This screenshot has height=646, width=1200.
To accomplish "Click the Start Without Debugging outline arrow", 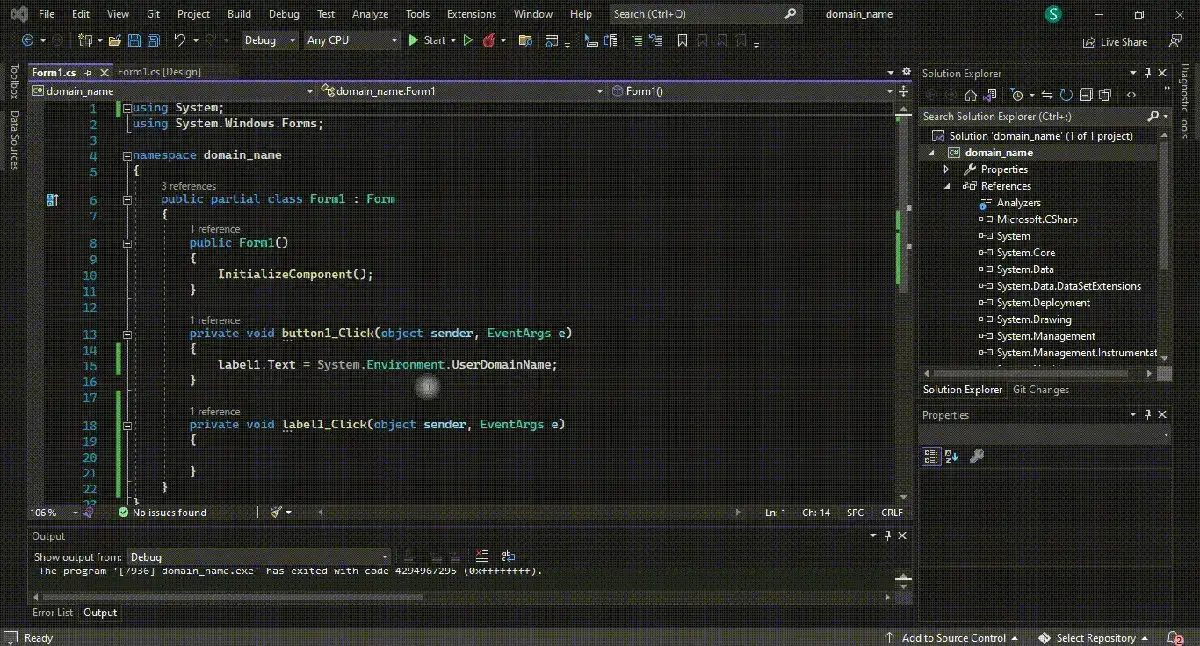I will tap(467, 41).
